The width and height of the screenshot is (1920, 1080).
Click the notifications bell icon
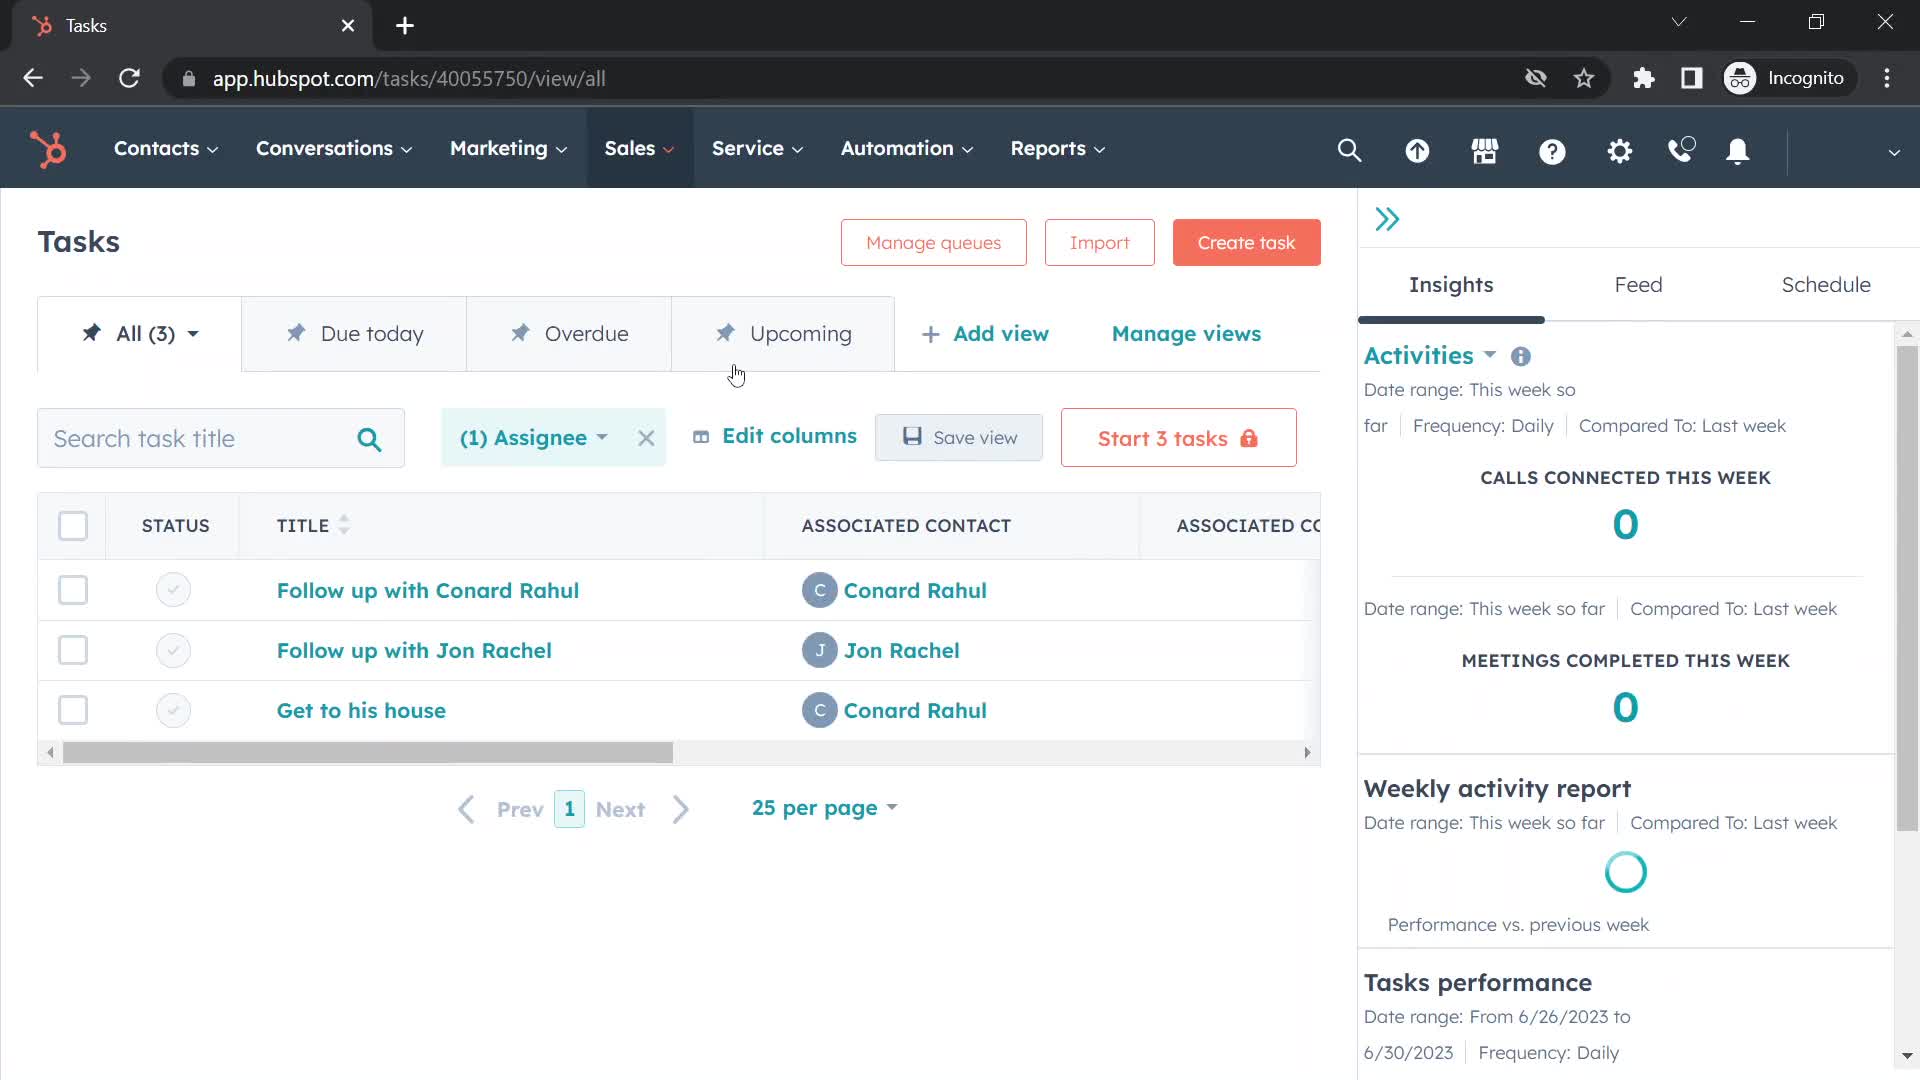click(x=1738, y=150)
